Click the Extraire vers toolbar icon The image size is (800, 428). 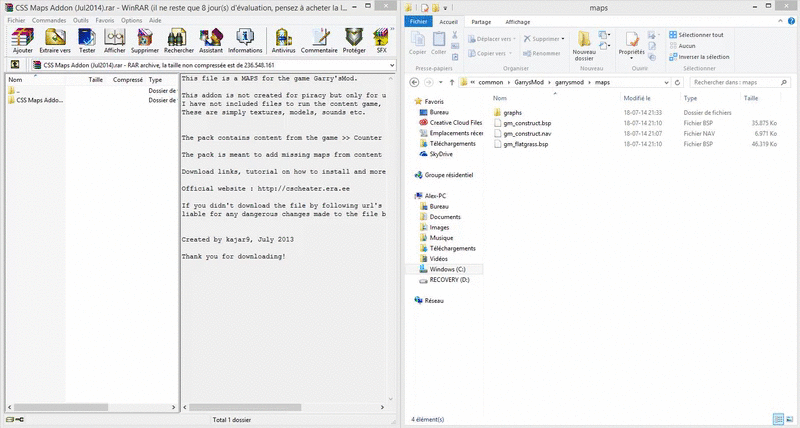point(55,37)
